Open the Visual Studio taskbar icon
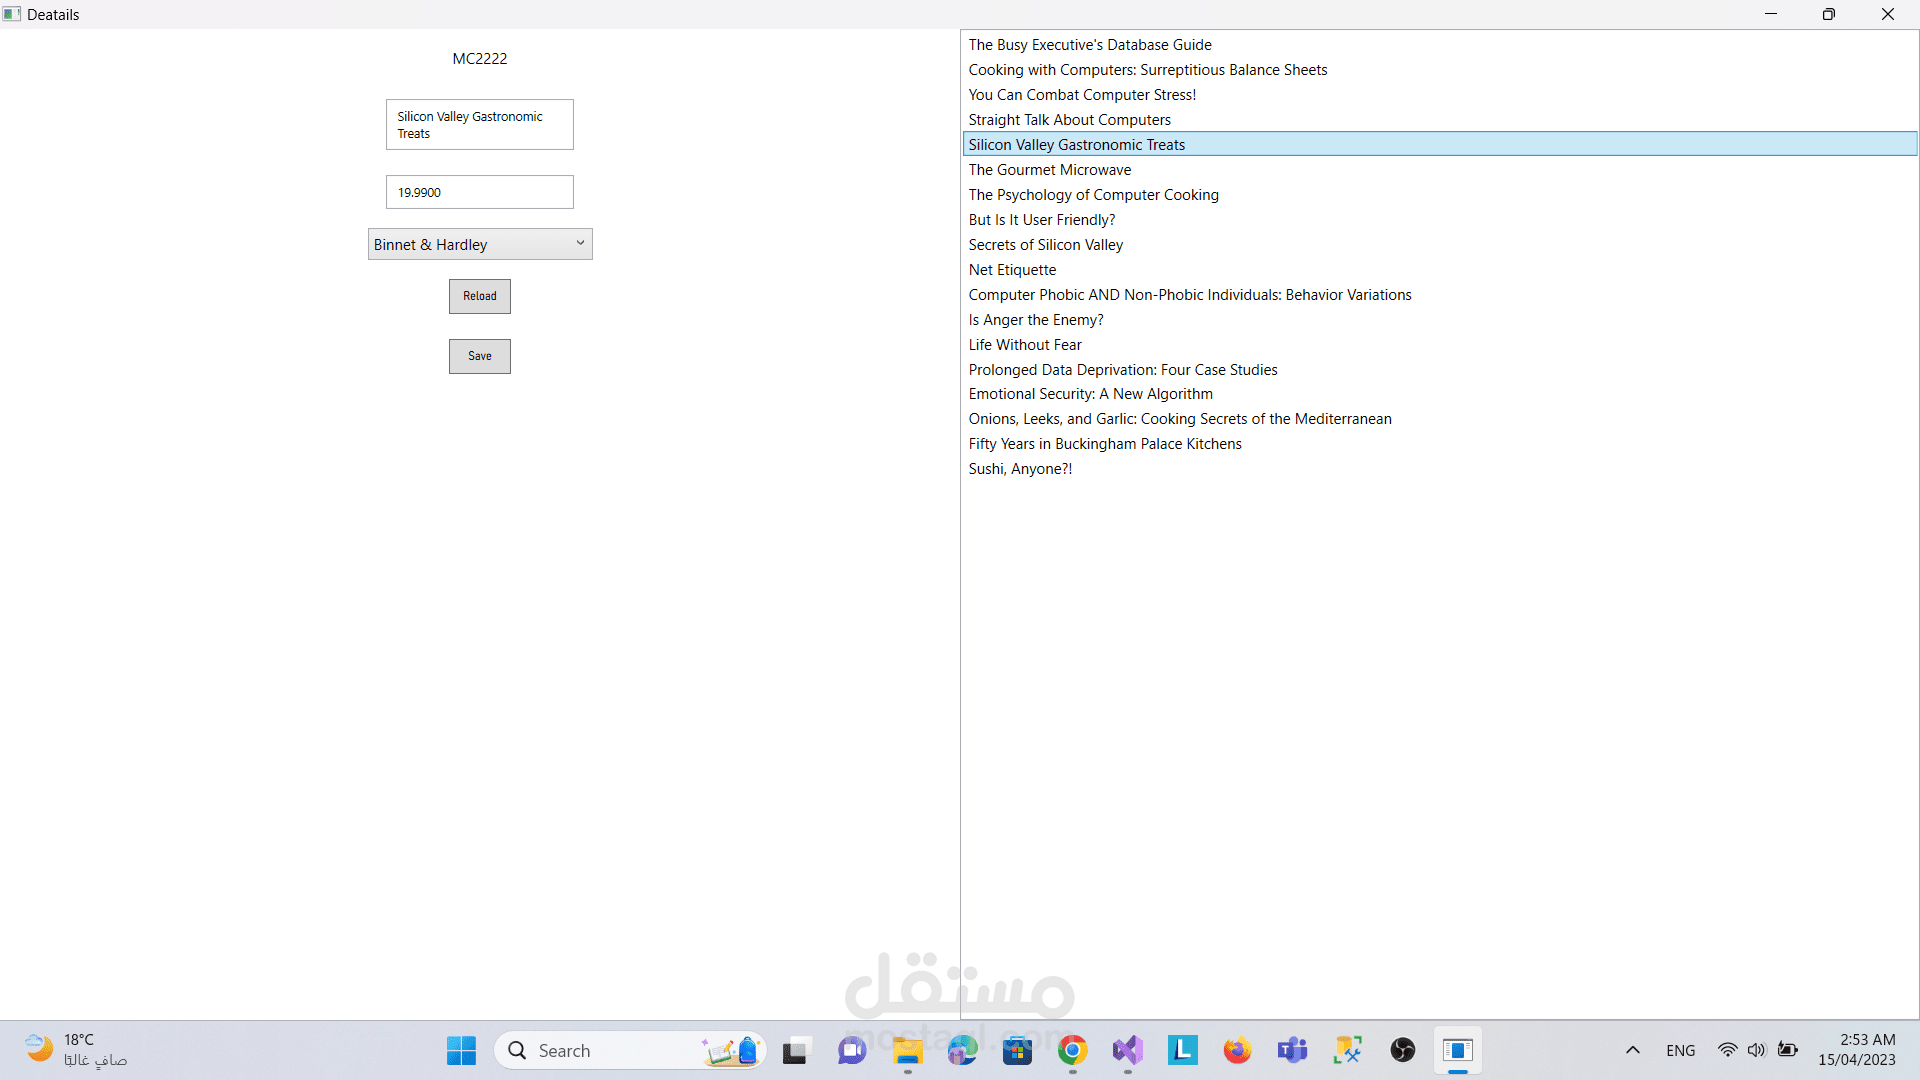The image size is (1920, 1080). (1127, 1050)
